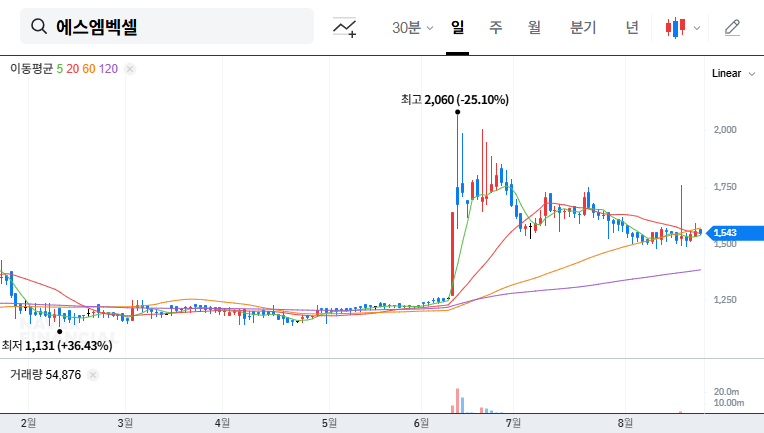Viewport: 764px width, 433px height.
Task: Remove the 거래량 volume indicator
Action: click(x=93, y=375)
